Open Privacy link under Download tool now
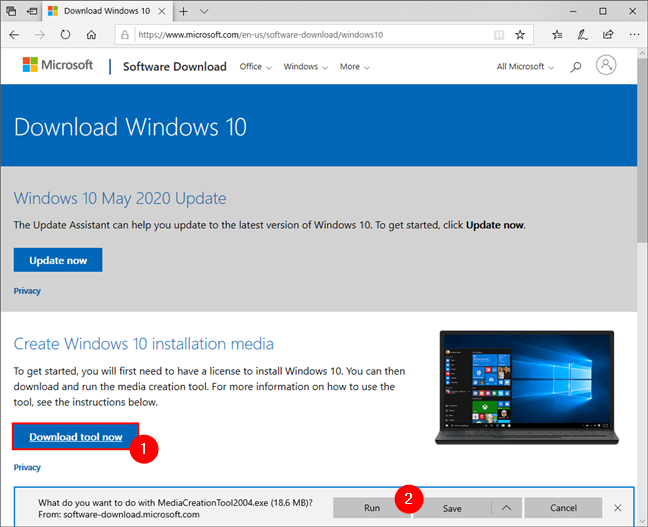 27,467
